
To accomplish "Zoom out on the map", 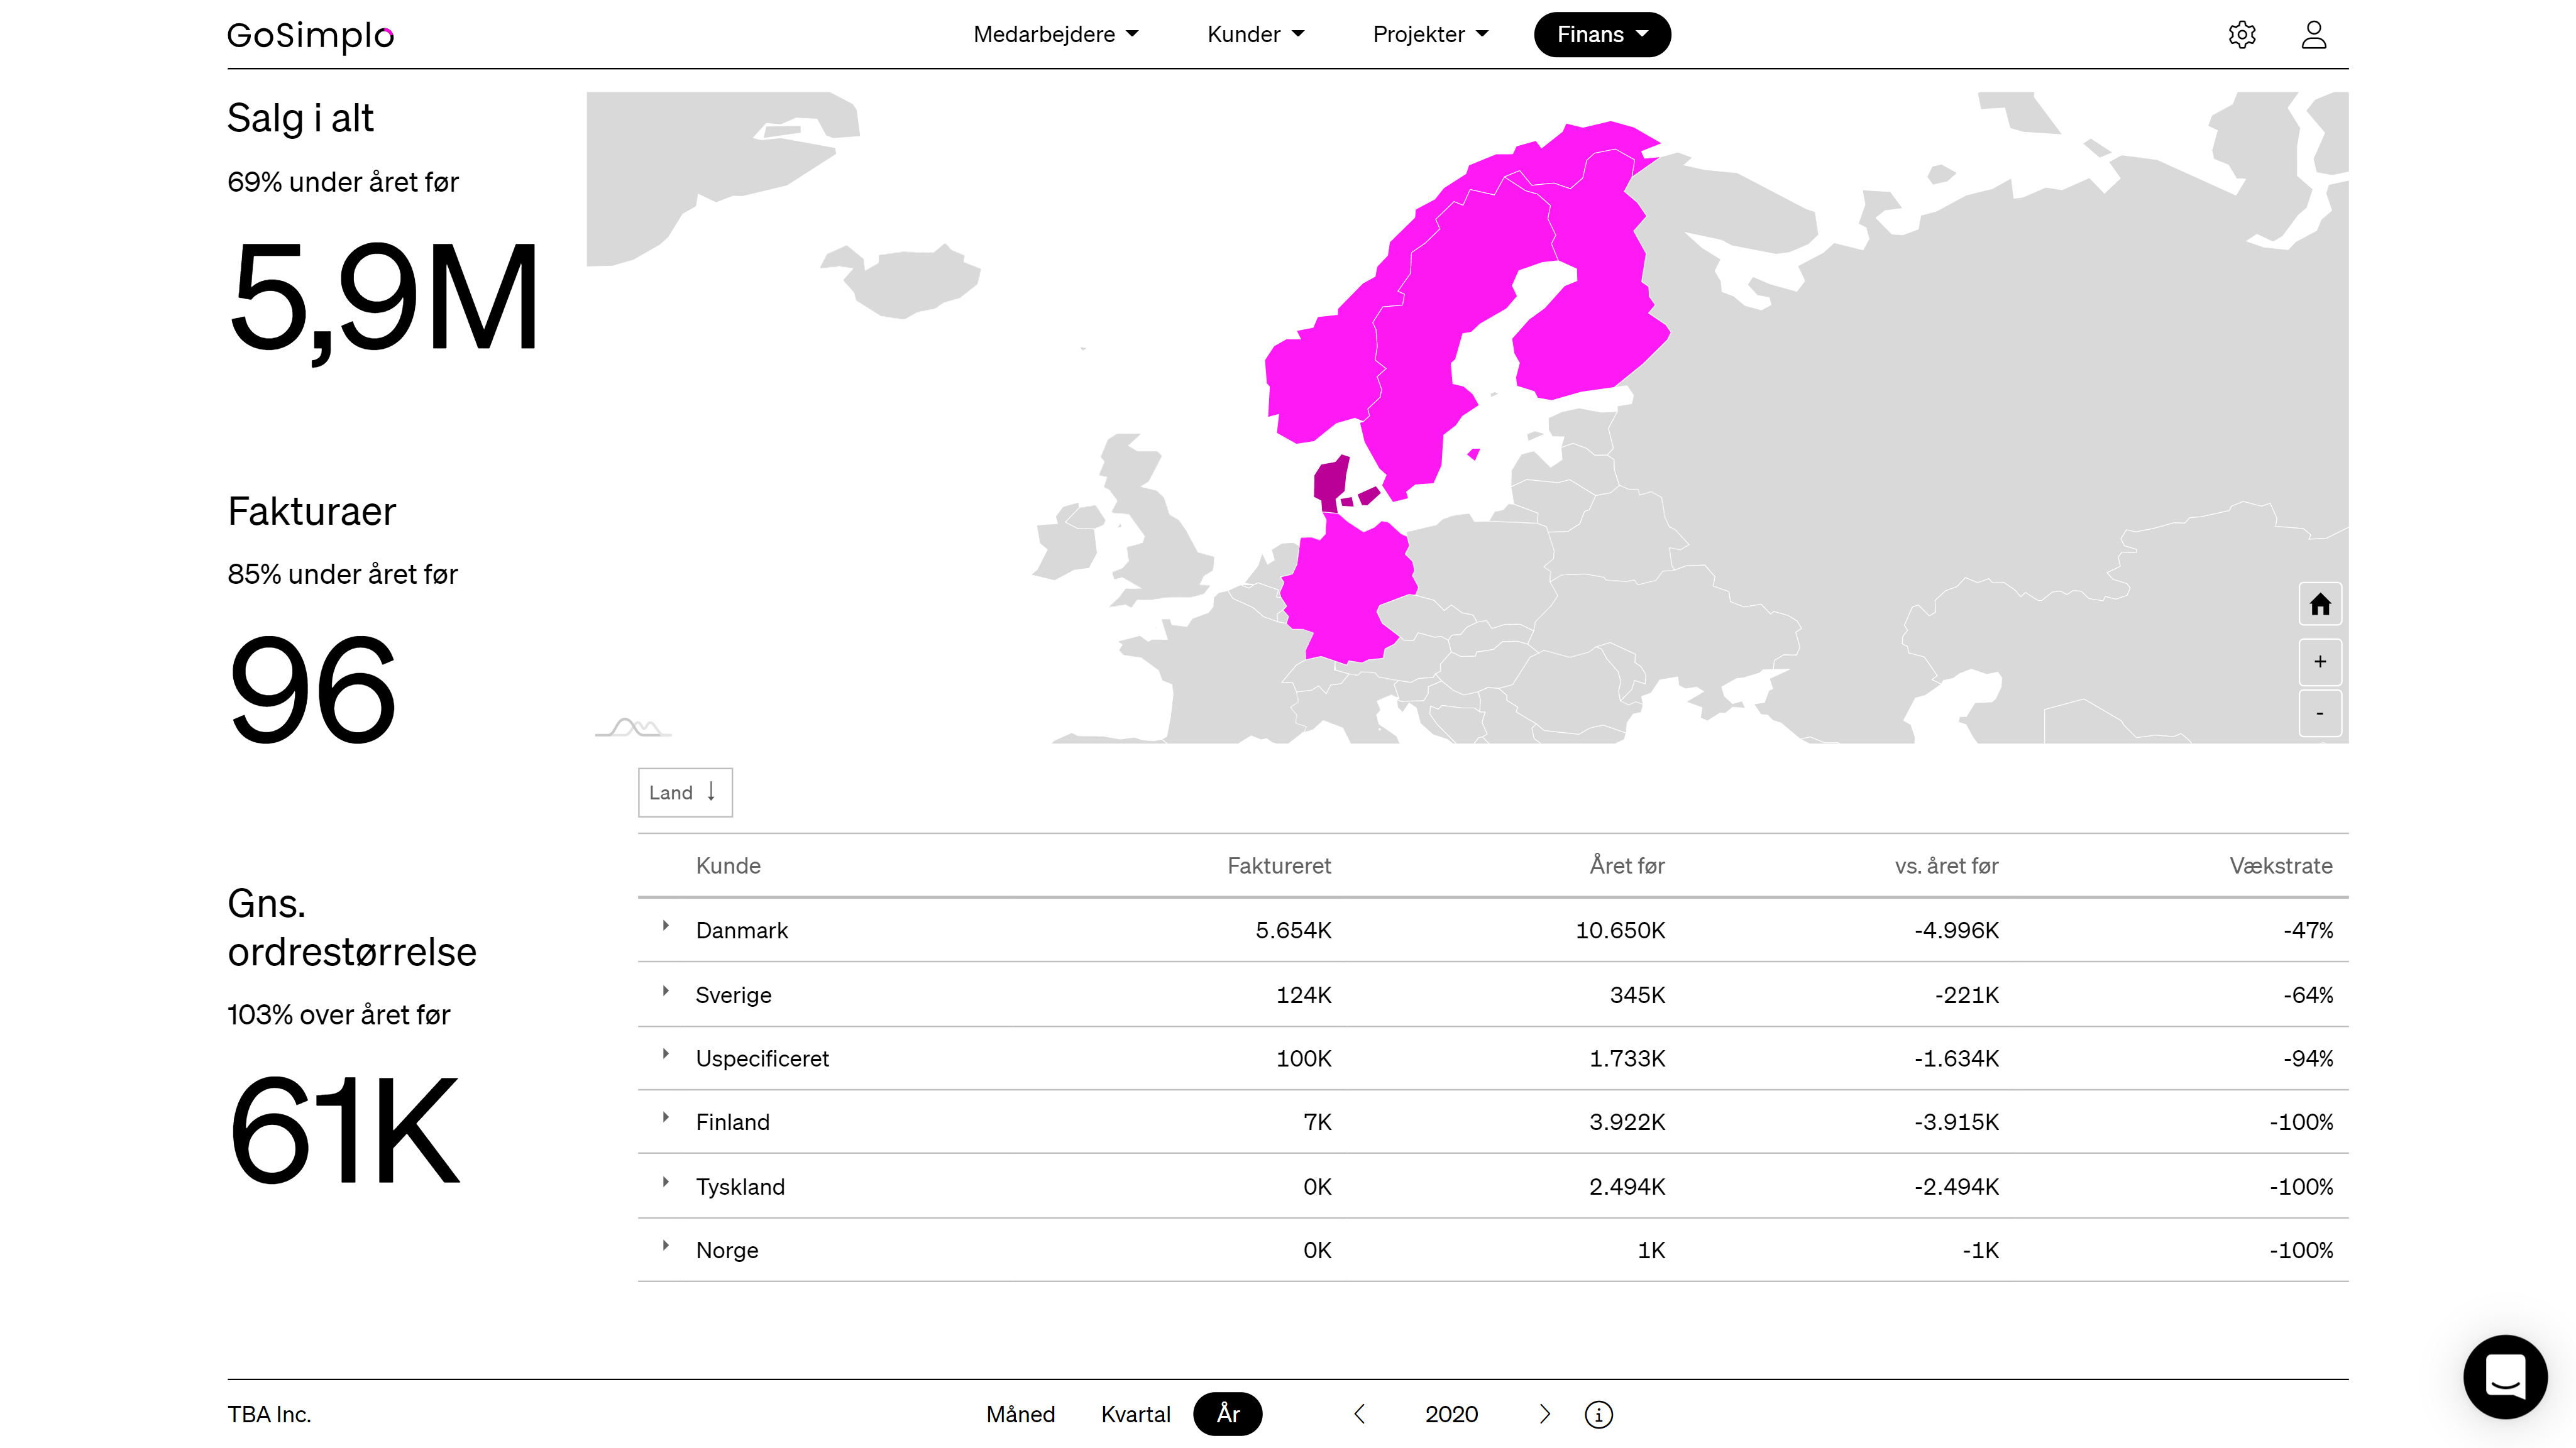I will coord(2320,713).
